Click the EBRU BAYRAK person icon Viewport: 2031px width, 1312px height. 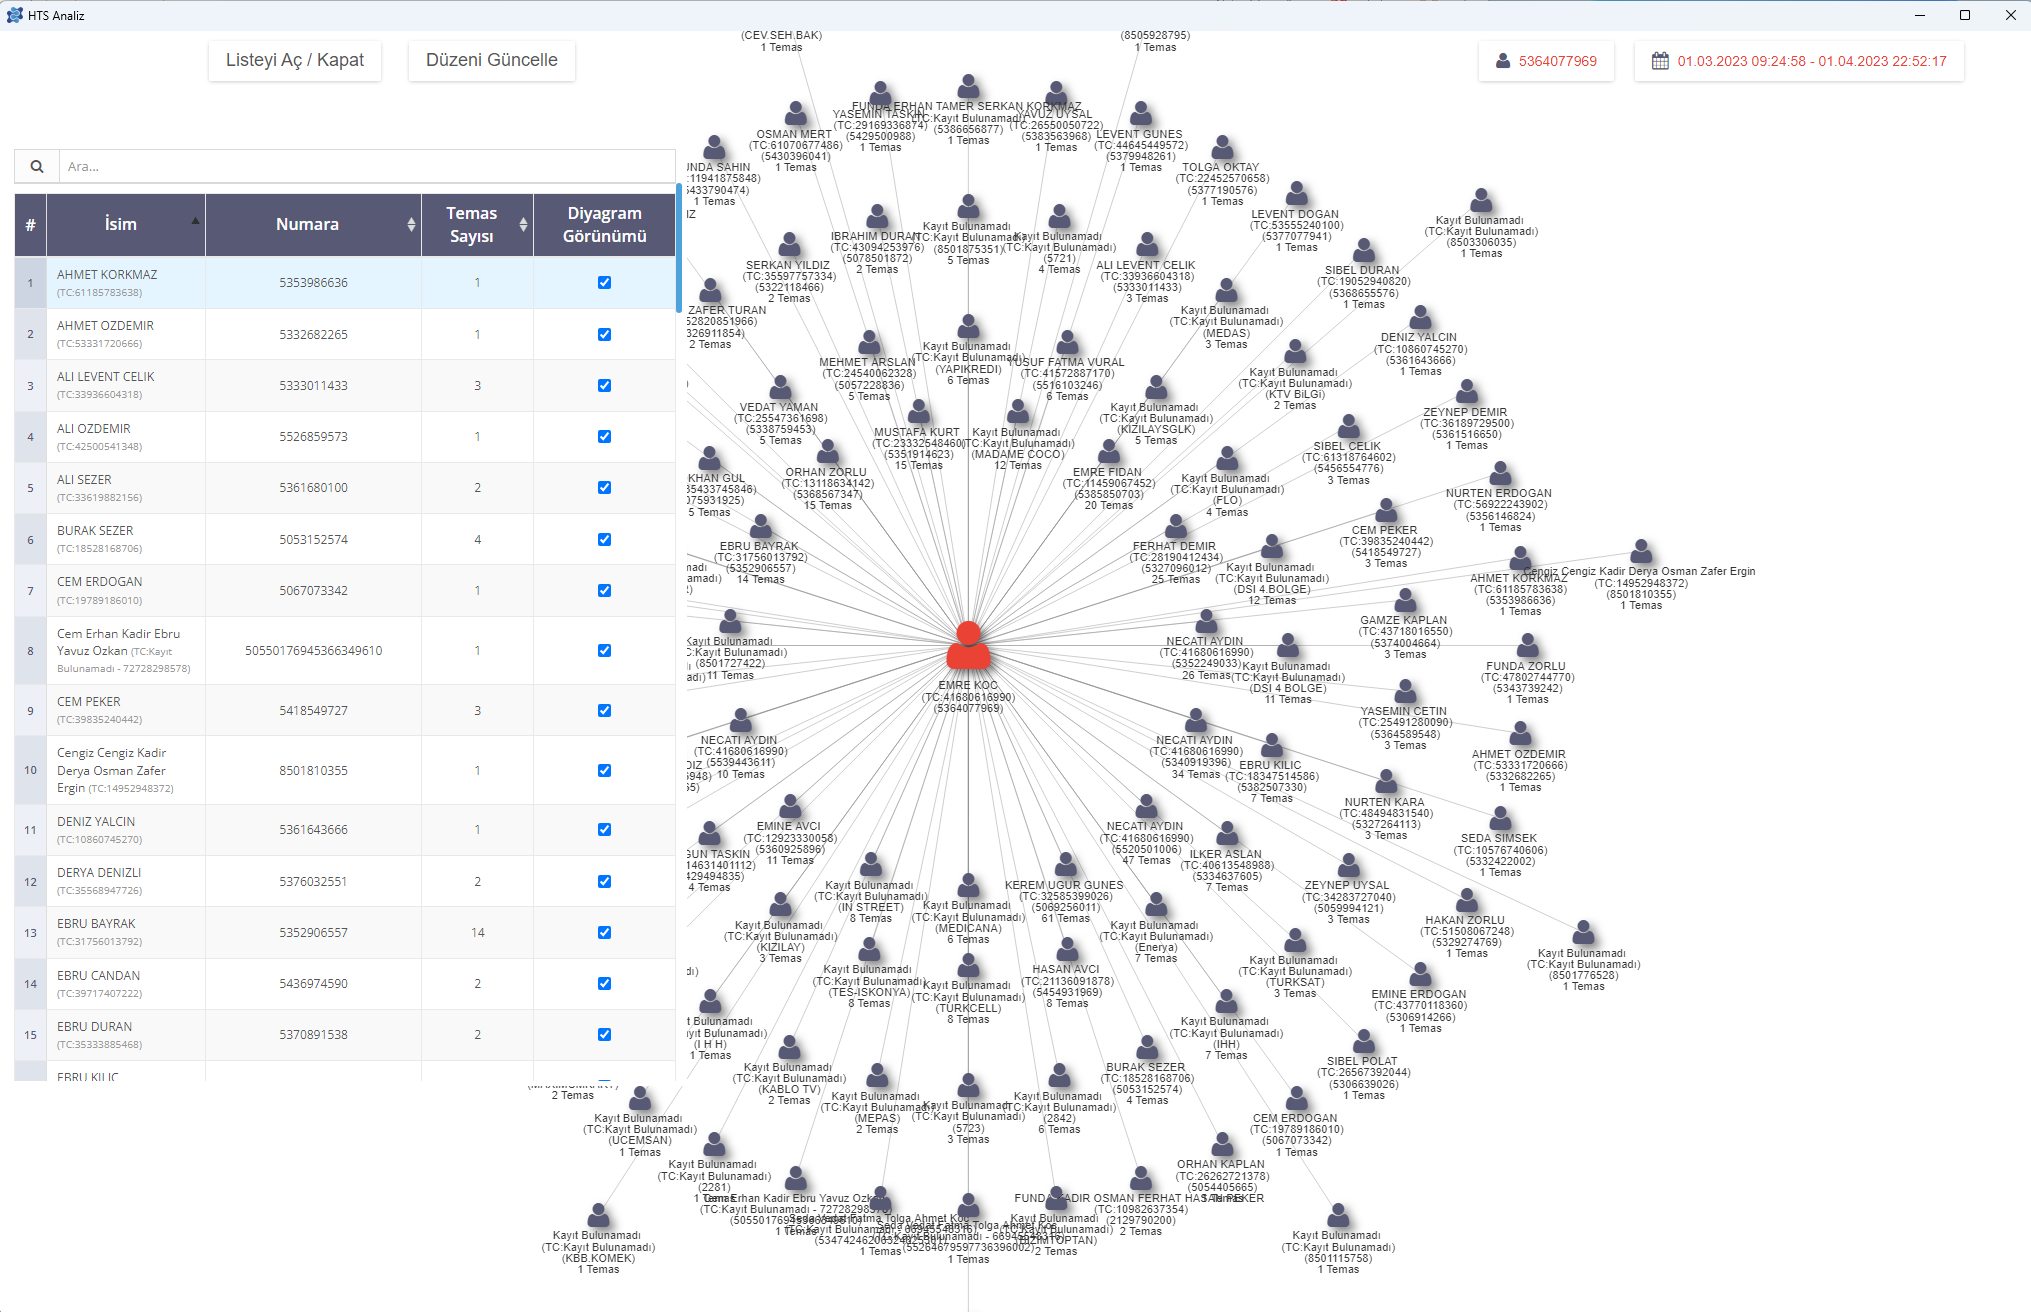coord(761,526)
